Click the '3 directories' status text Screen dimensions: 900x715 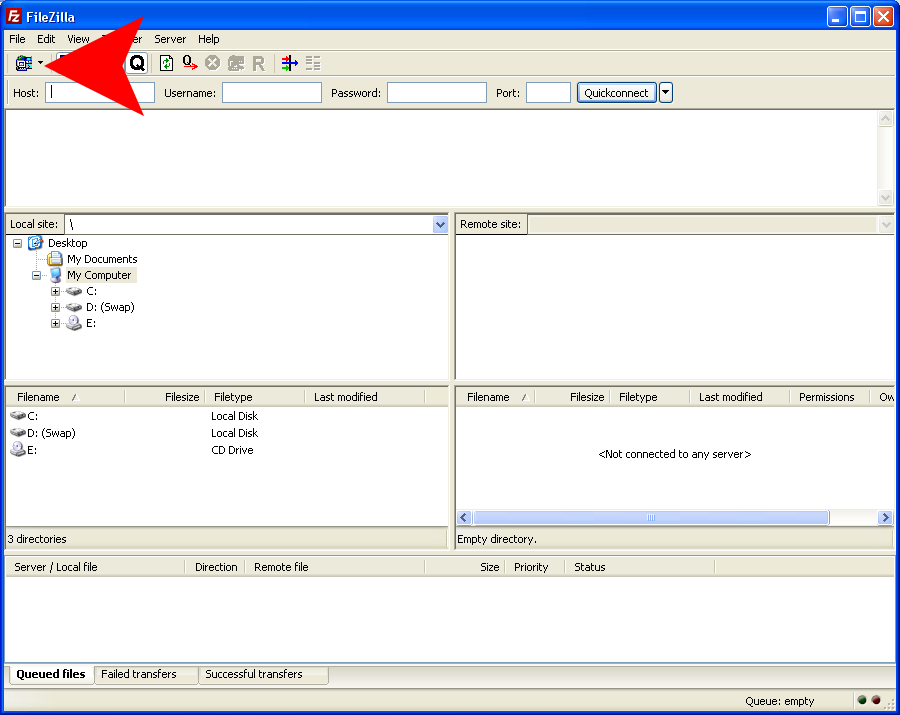[37, 539]
